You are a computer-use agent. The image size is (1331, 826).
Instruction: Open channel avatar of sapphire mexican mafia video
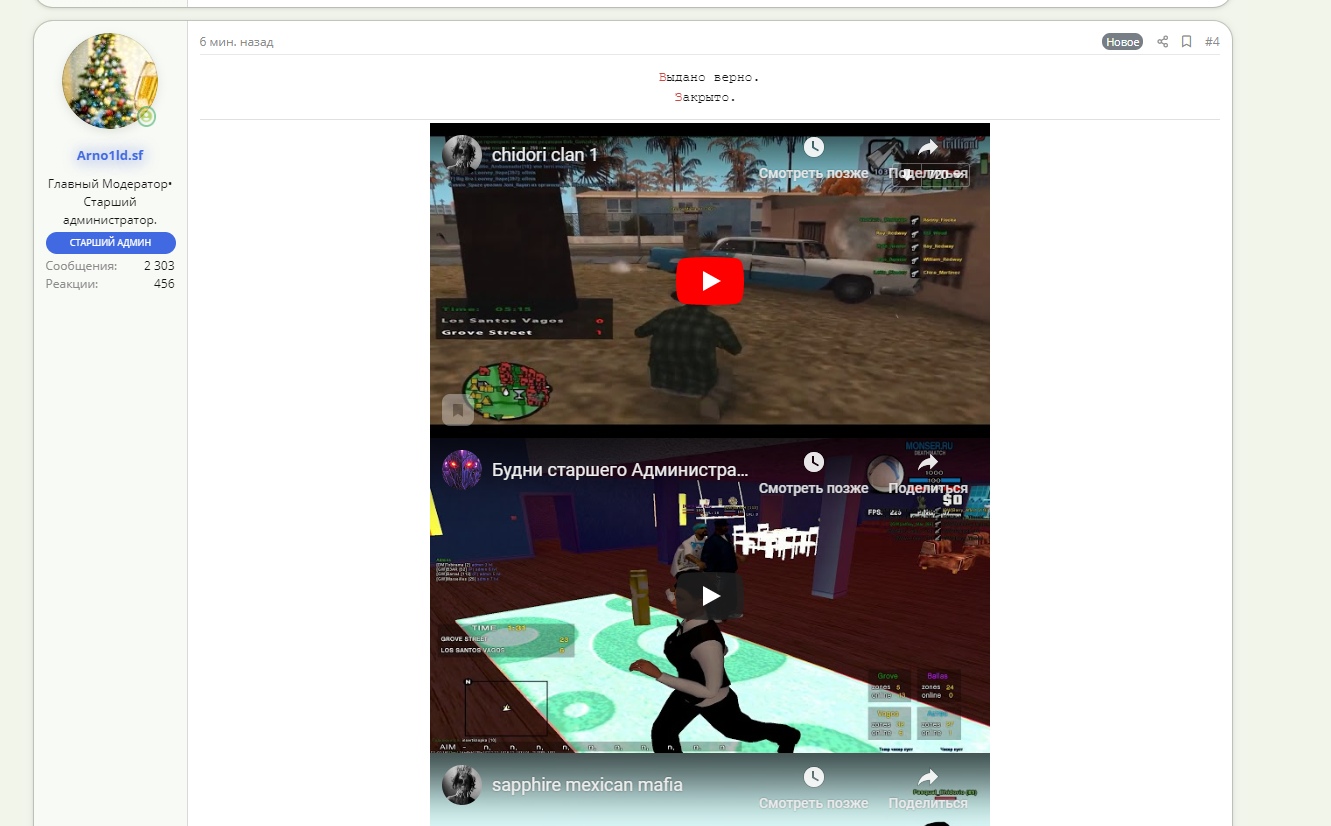click(x=462, y=785)
